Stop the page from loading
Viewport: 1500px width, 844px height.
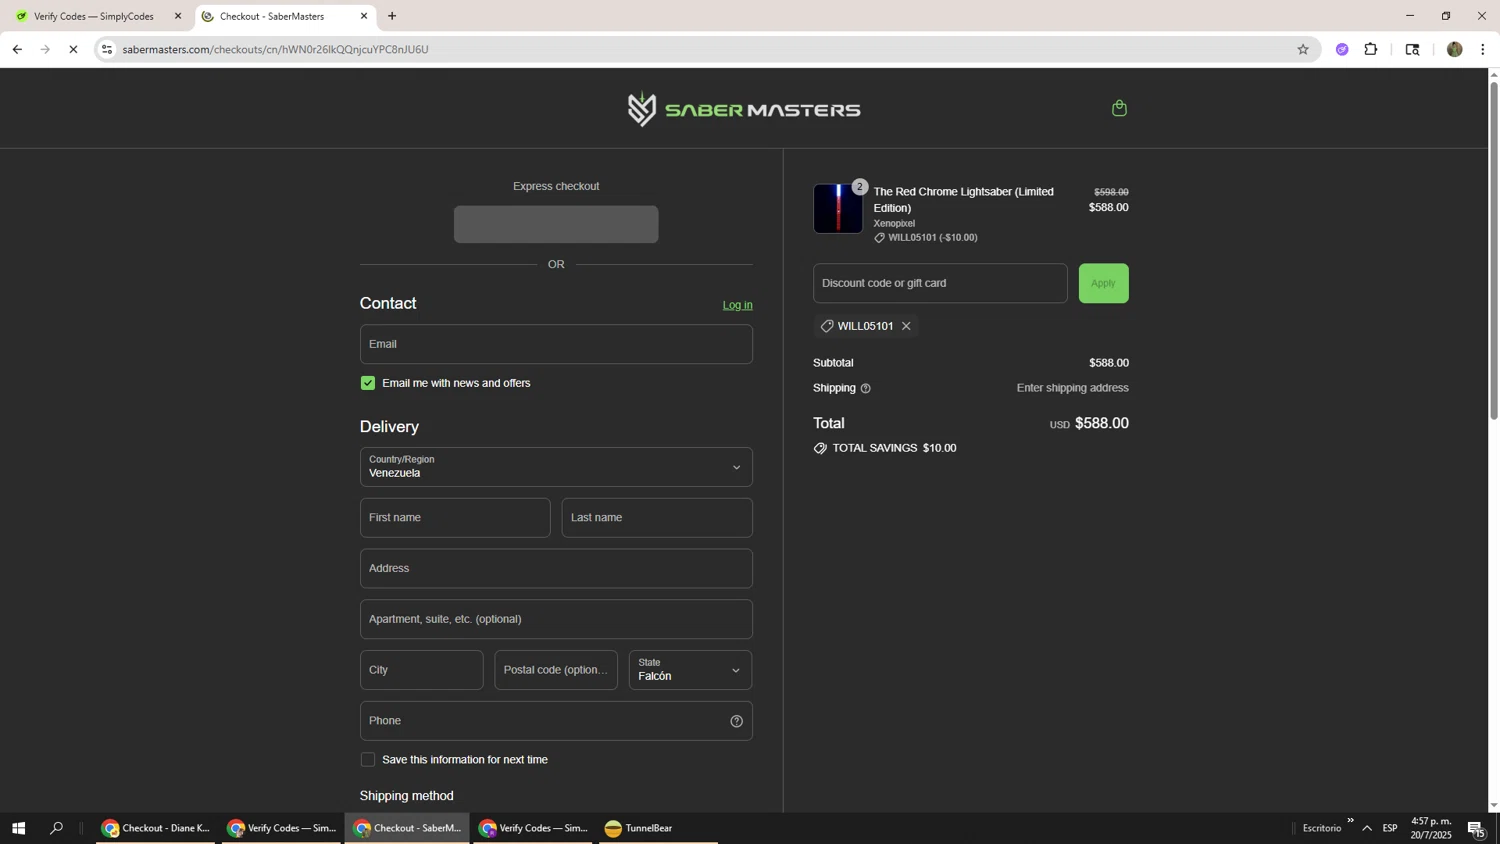tap(73, 49)
